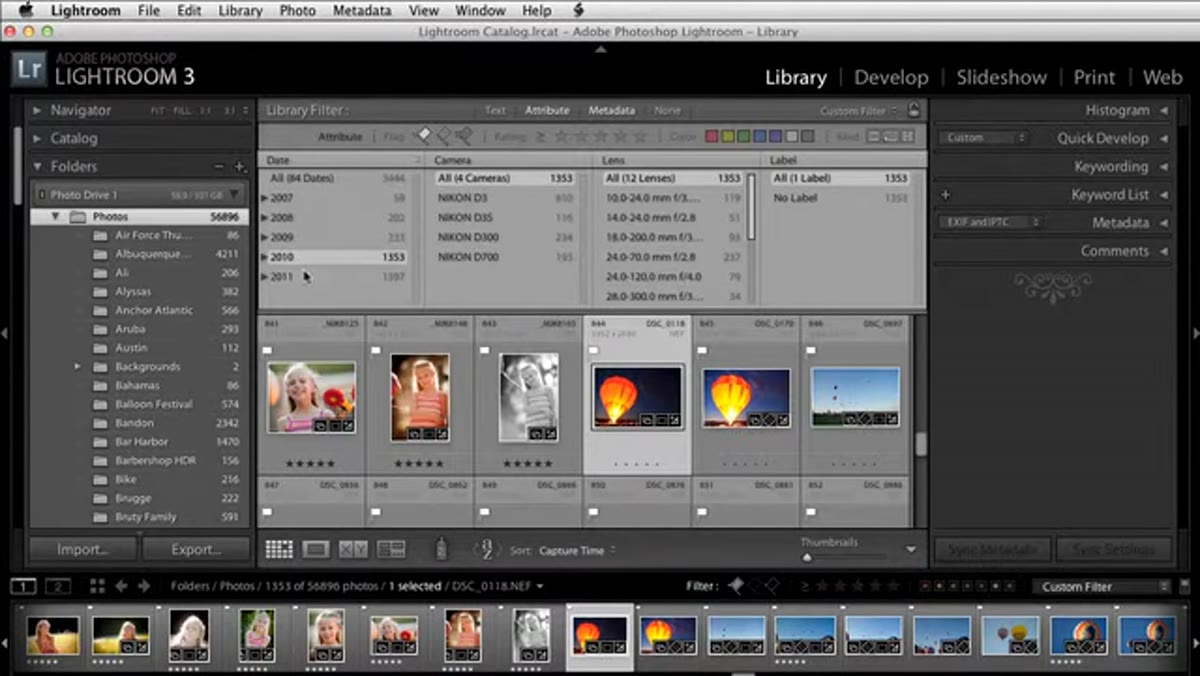The width and height of the screenshot is (1200, 676).
Task: Toggle flag on balloon photo DSC_0118
Action: (x=594, y=351)
